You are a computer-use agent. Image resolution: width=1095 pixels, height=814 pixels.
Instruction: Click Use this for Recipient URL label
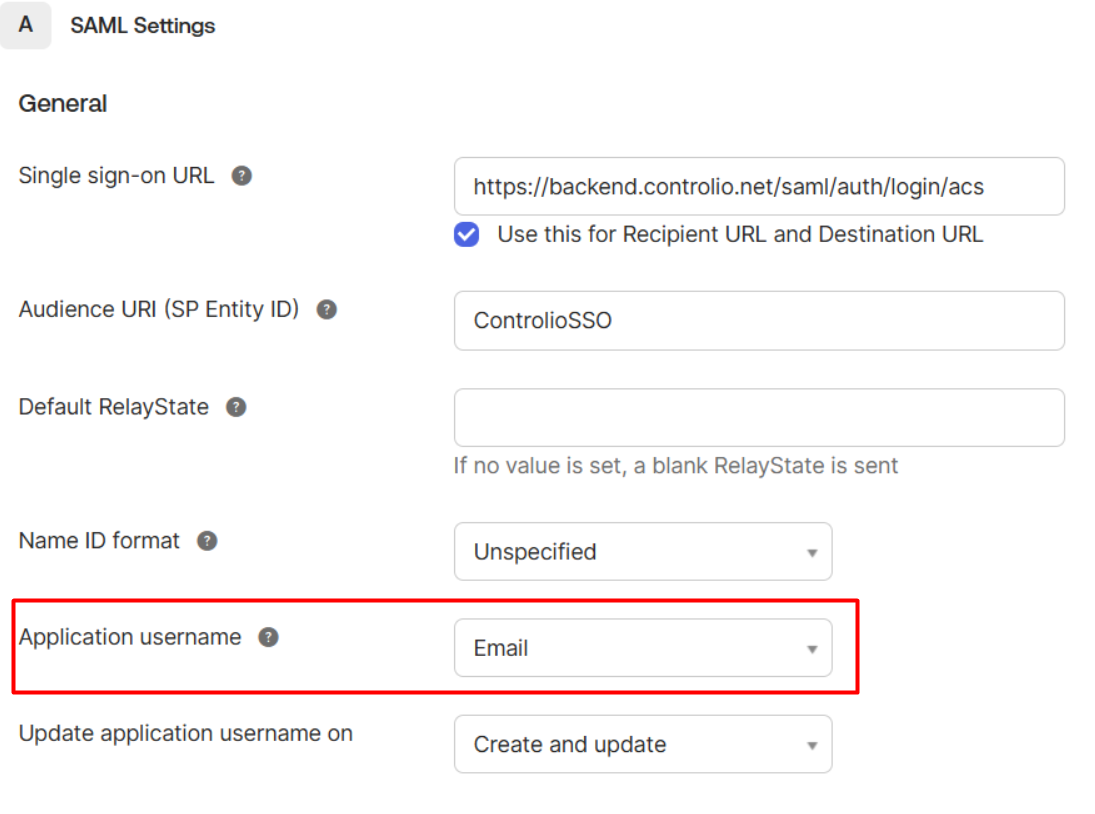coord(740,235)
